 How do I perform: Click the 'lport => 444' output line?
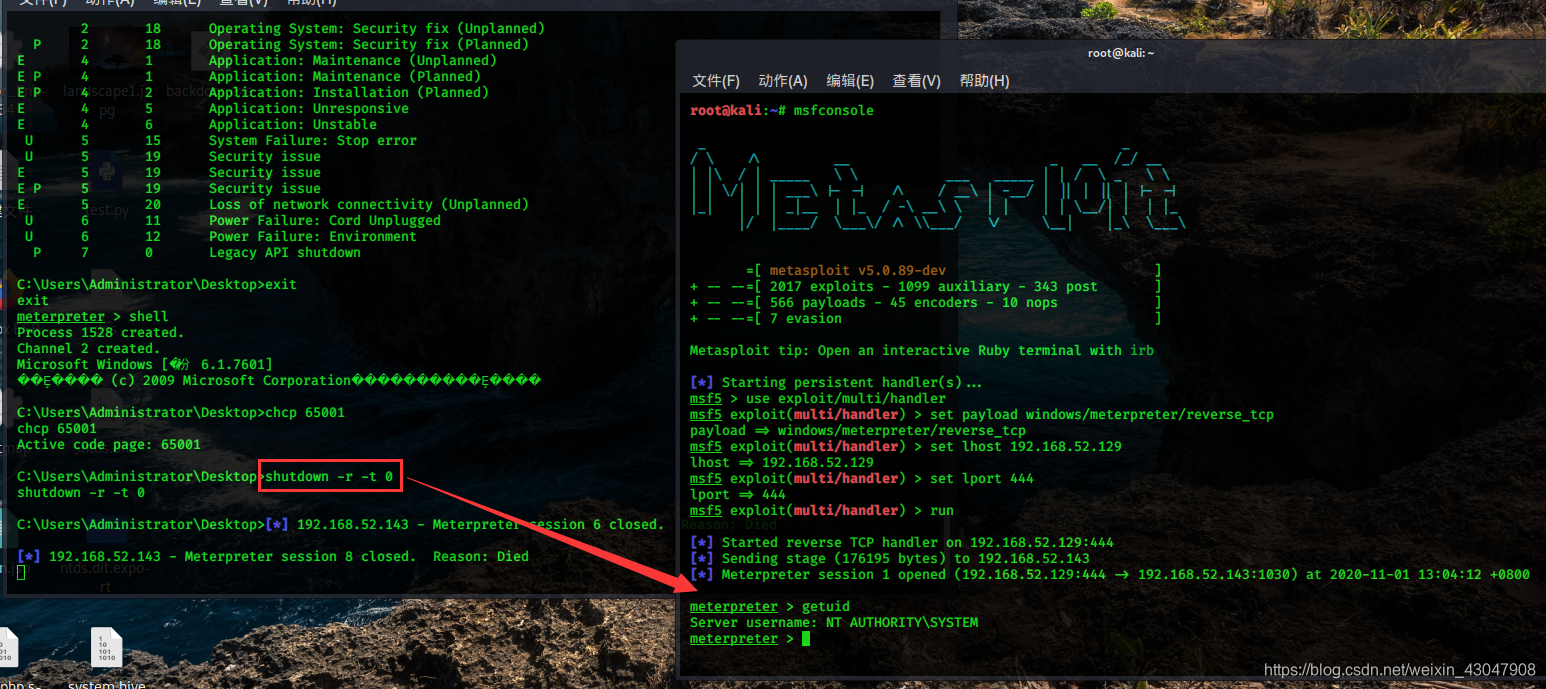coord(737,494)
